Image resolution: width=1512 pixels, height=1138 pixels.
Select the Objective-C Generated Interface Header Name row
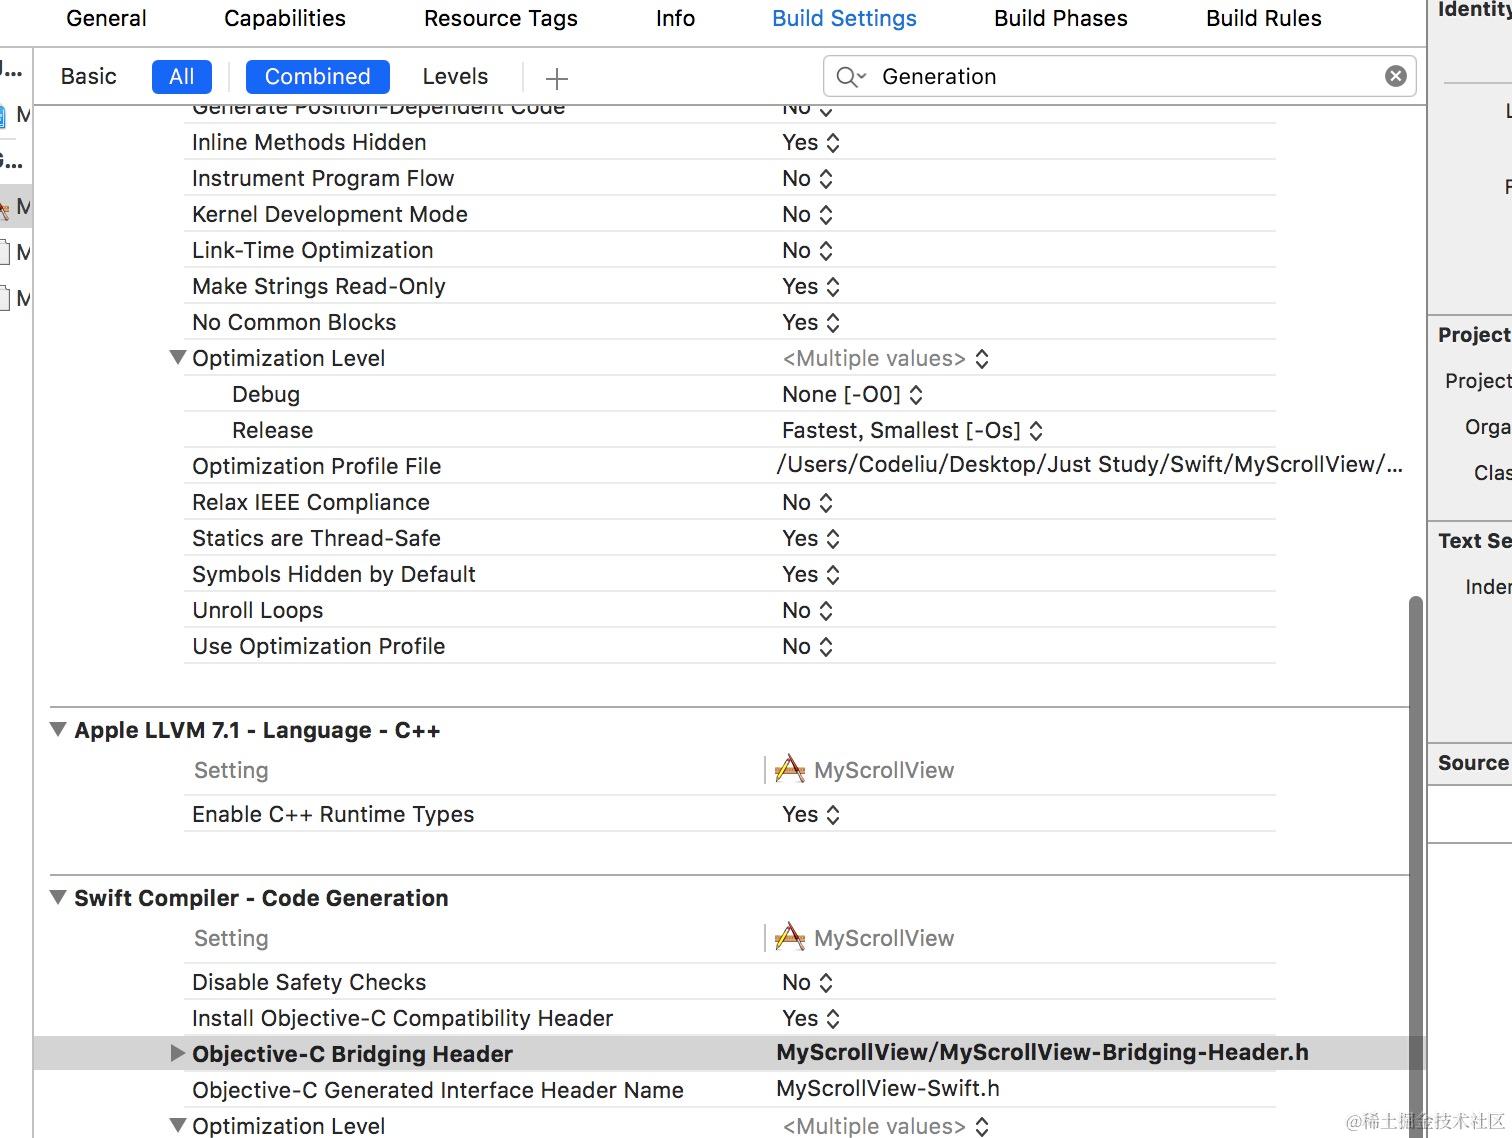[x=730, y=1090]
